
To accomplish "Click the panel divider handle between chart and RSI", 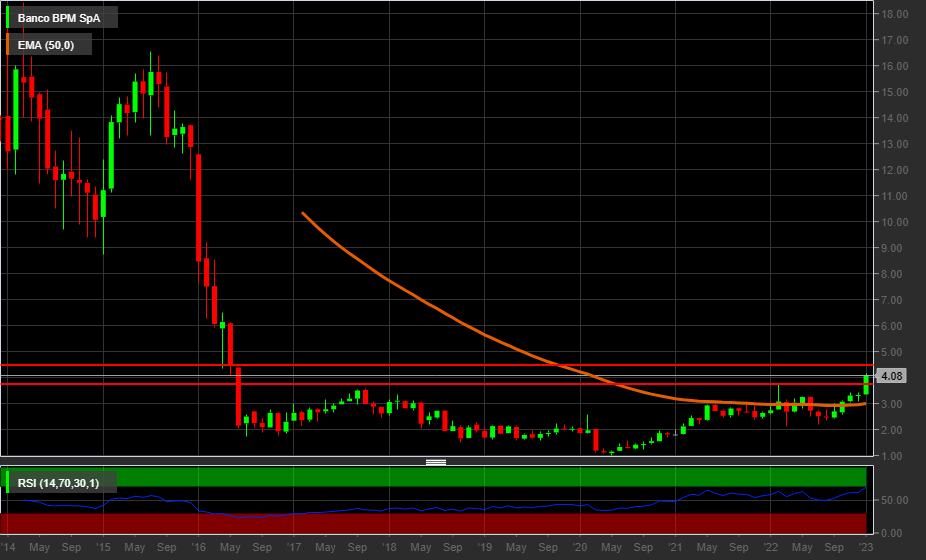I will (436, 462).
